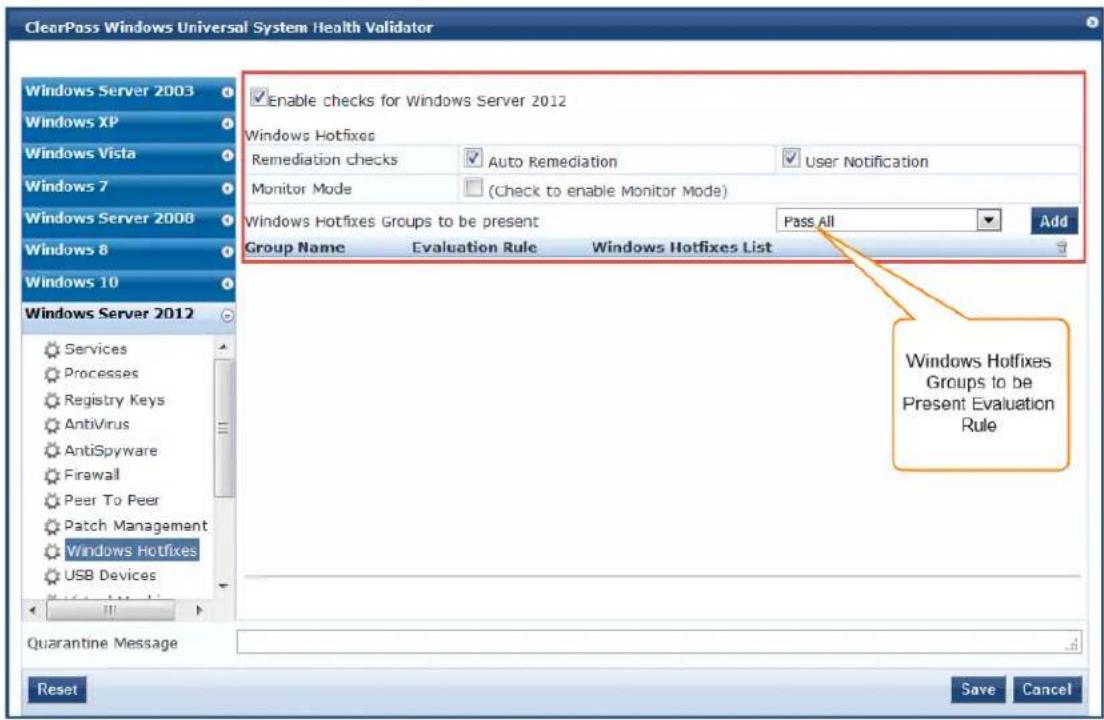Collapse the Windows Server 2012 section
The width and height of the screenshot is (1104, 720).
tap(227, 315)
